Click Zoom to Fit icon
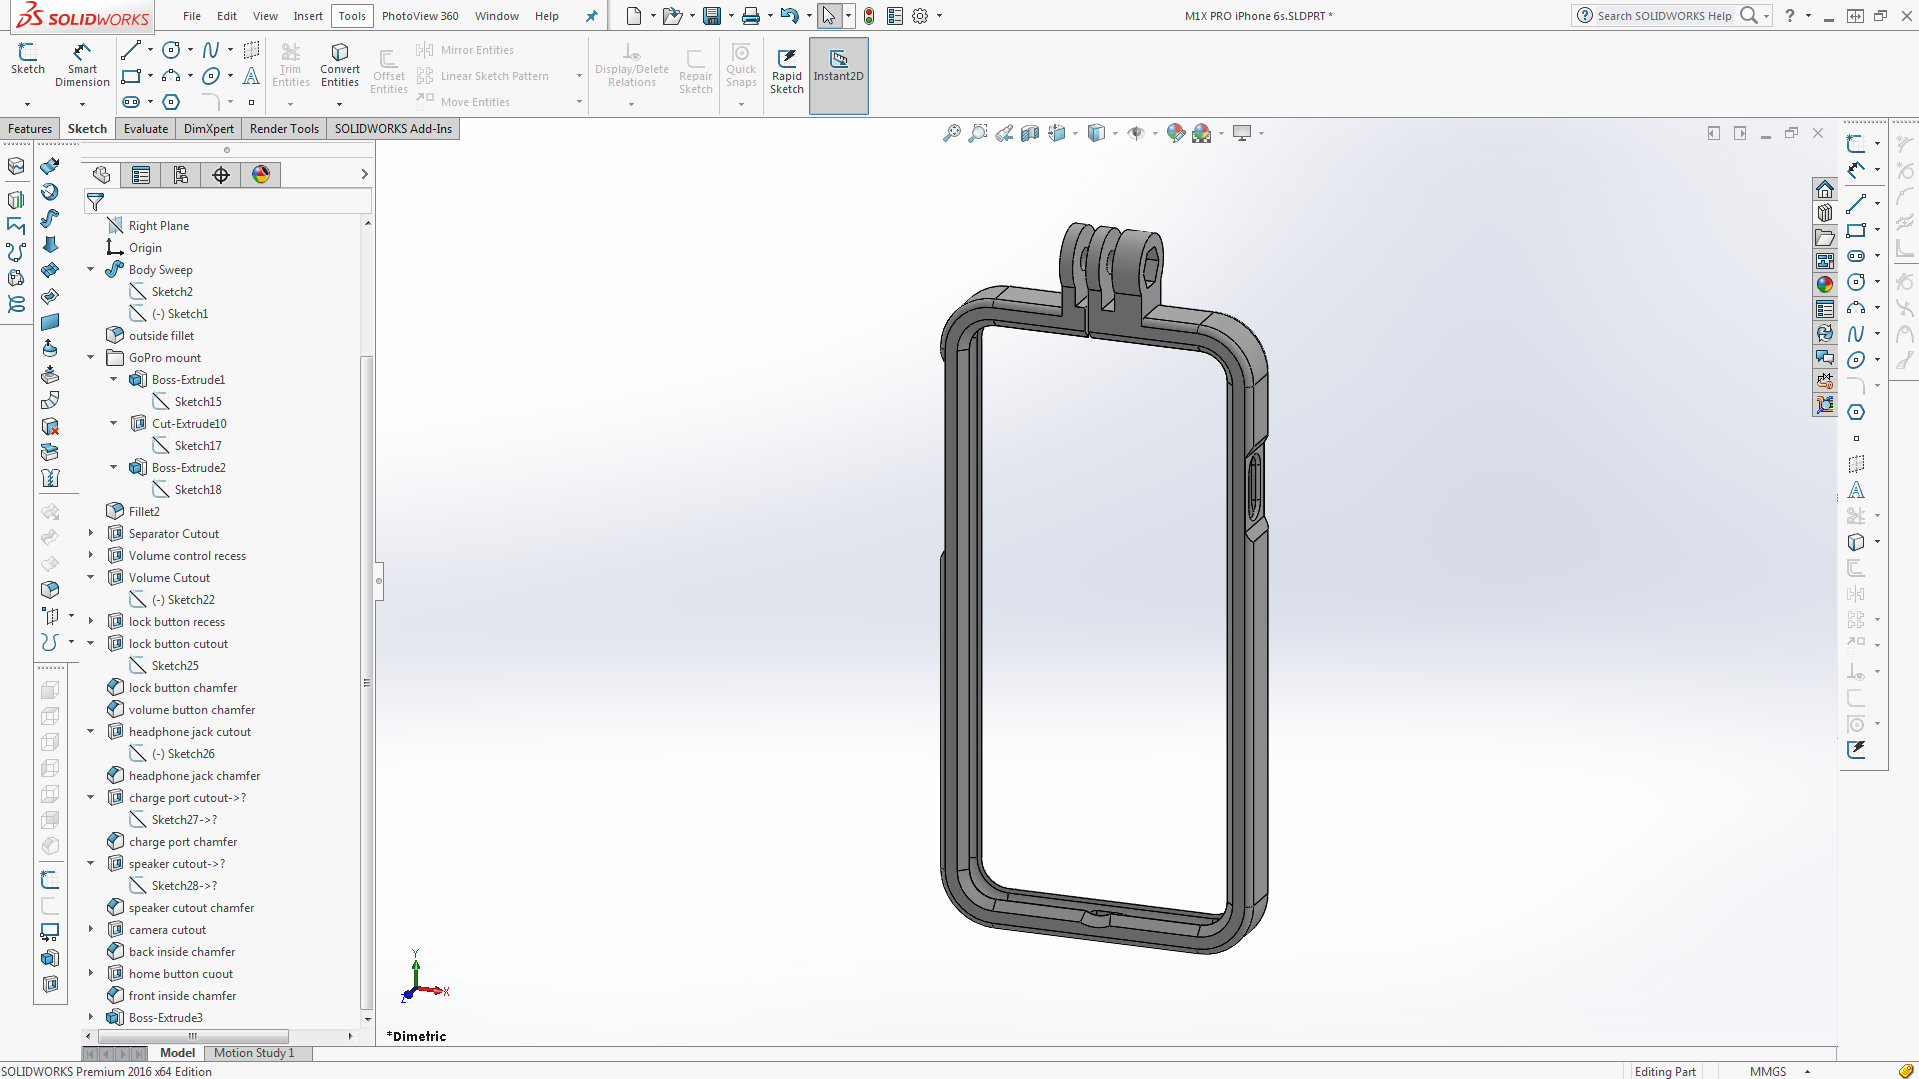The height and width of the screenshot is (1079, 1919). click(952, 133)
